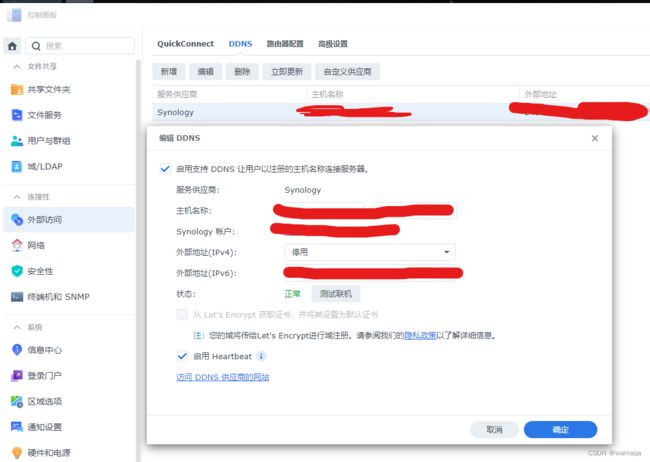Switch to the 高级设置 tab
This screenshot has width=650, height=462.
332,44
